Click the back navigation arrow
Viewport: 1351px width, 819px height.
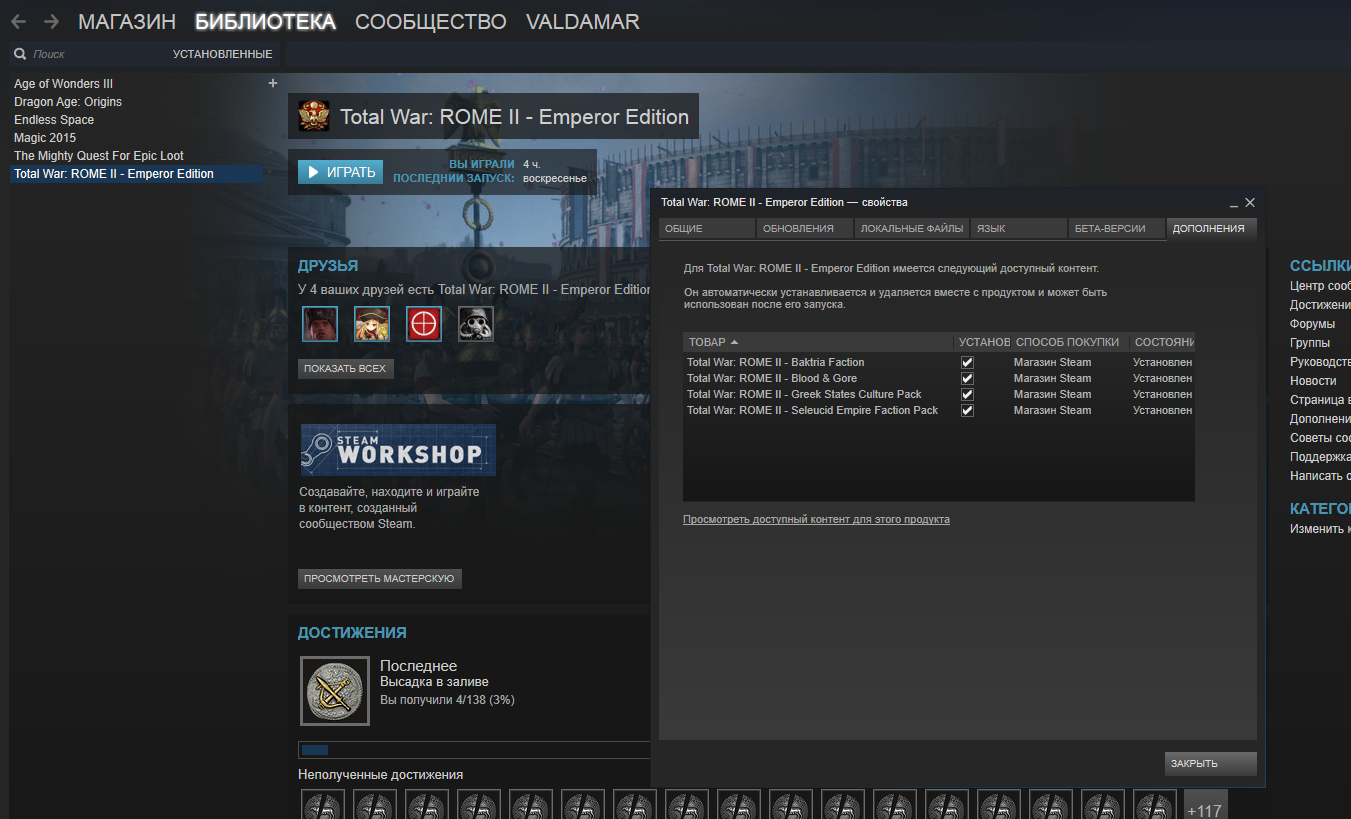(18, 22)
